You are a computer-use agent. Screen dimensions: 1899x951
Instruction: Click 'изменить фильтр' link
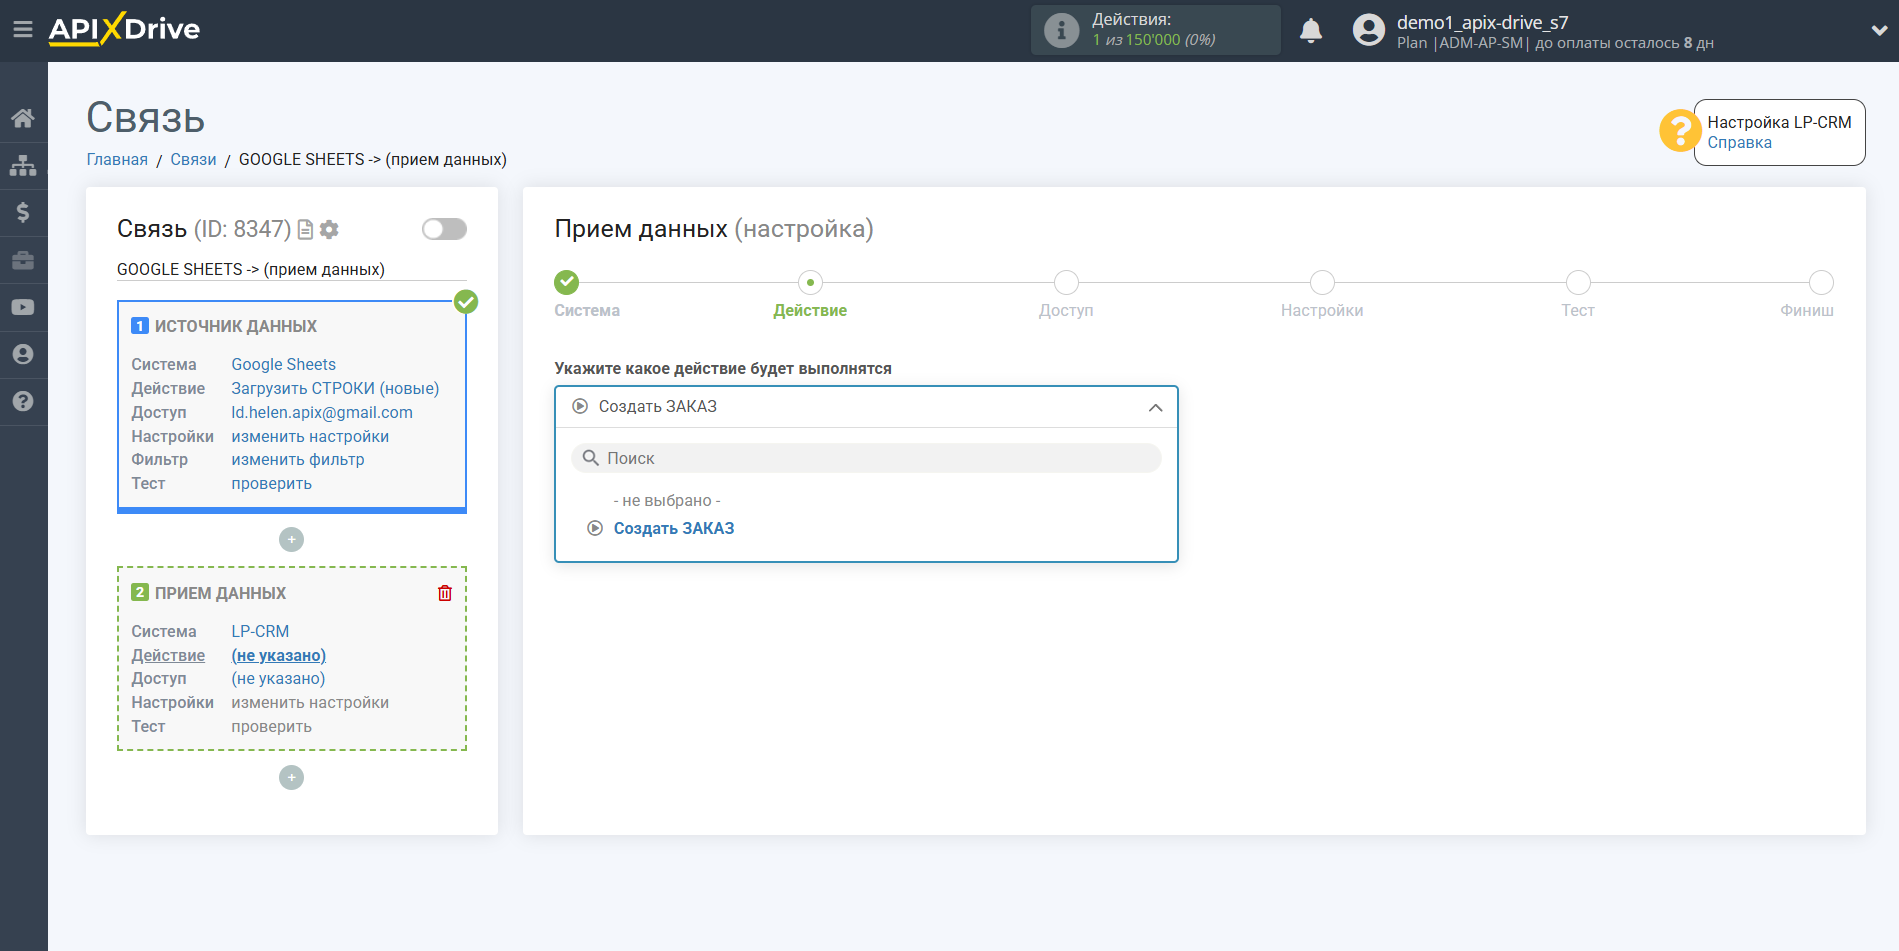pos(297,459)
